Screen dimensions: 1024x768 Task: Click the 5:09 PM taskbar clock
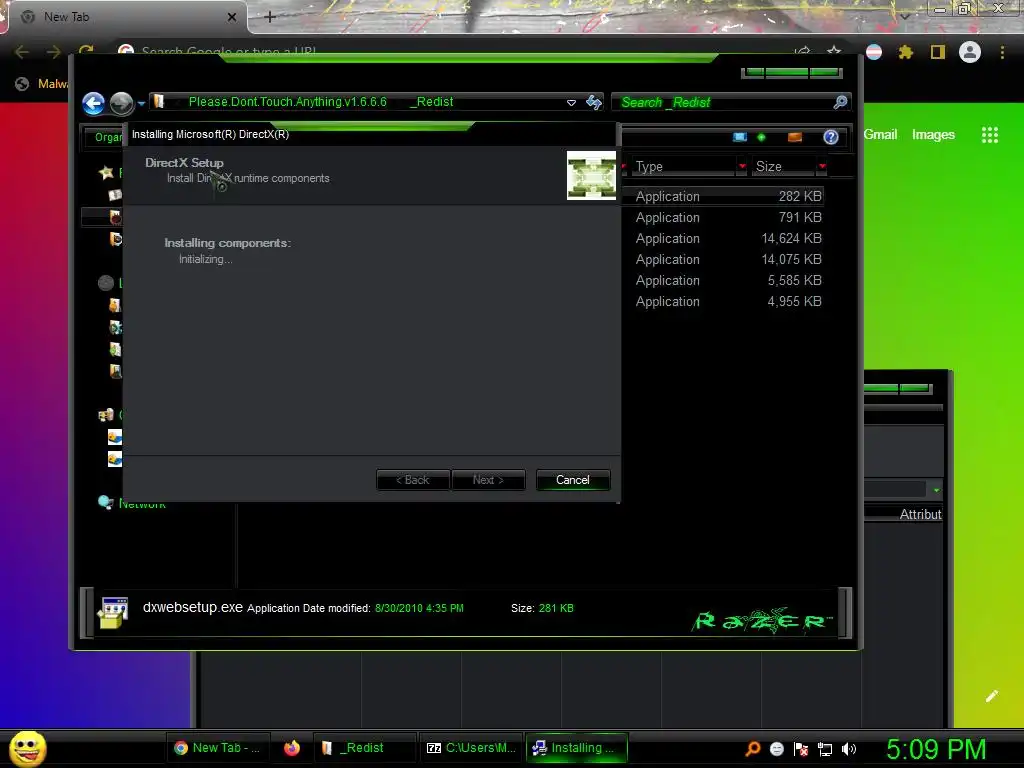(x=936, y=750)
